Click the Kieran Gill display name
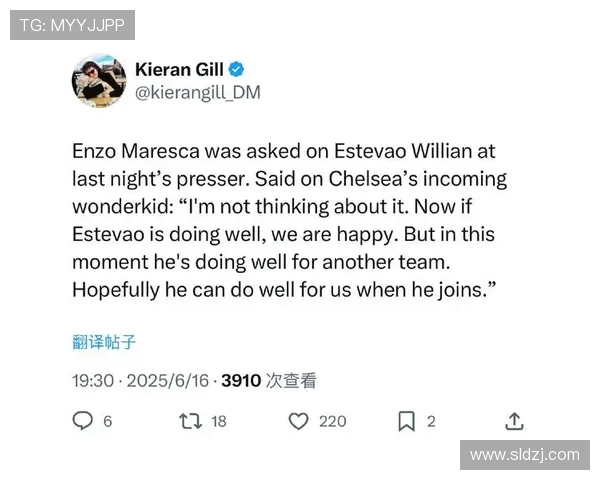This screenshot has width=600, height=480. point(179,70)
